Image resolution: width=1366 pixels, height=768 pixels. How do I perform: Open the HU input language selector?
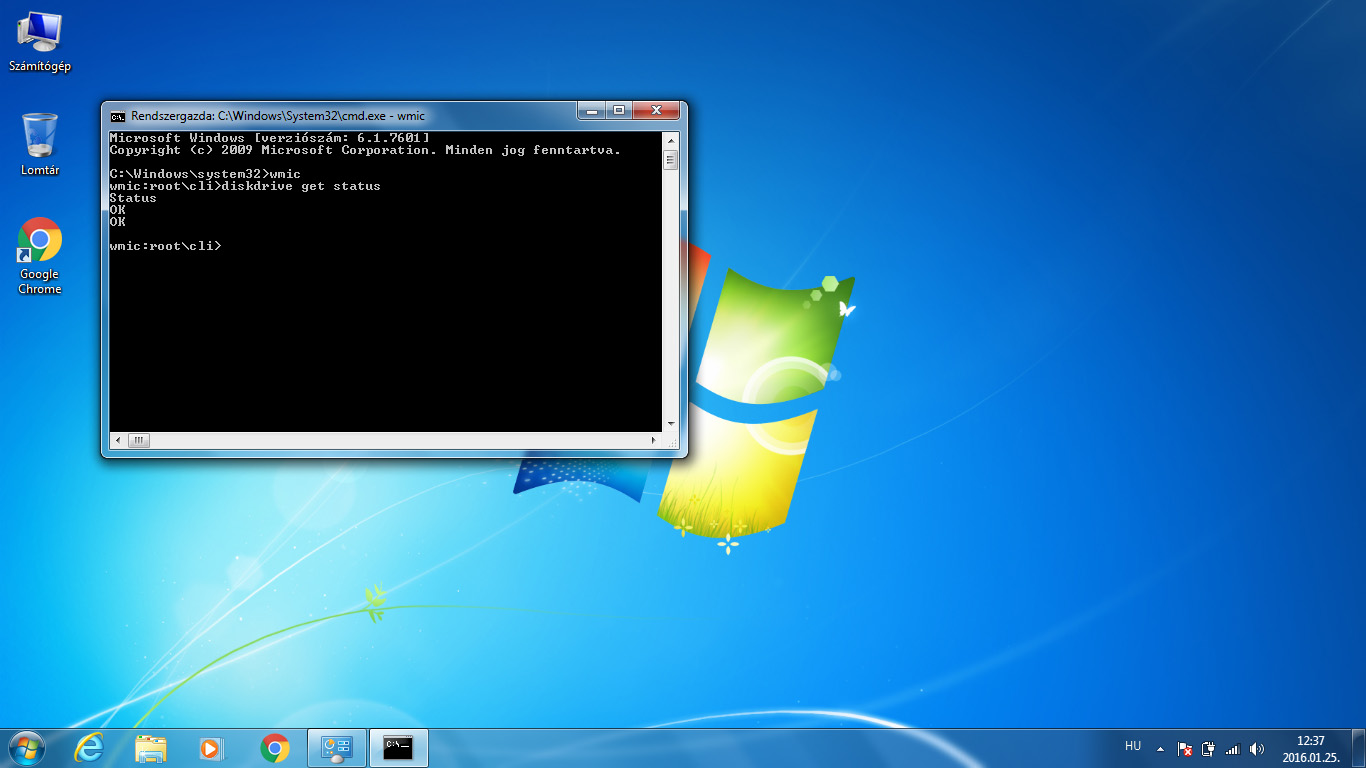[x=1133, y=747]
